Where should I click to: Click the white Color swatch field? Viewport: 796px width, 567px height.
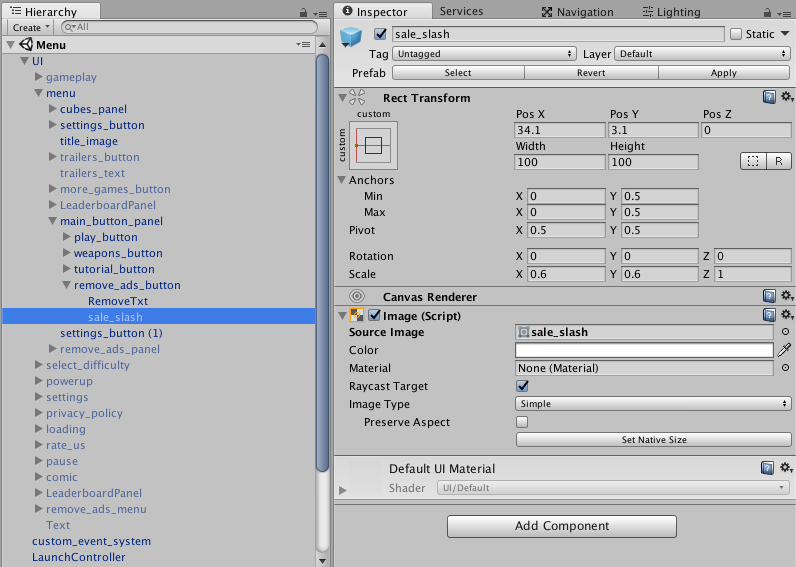644,350
